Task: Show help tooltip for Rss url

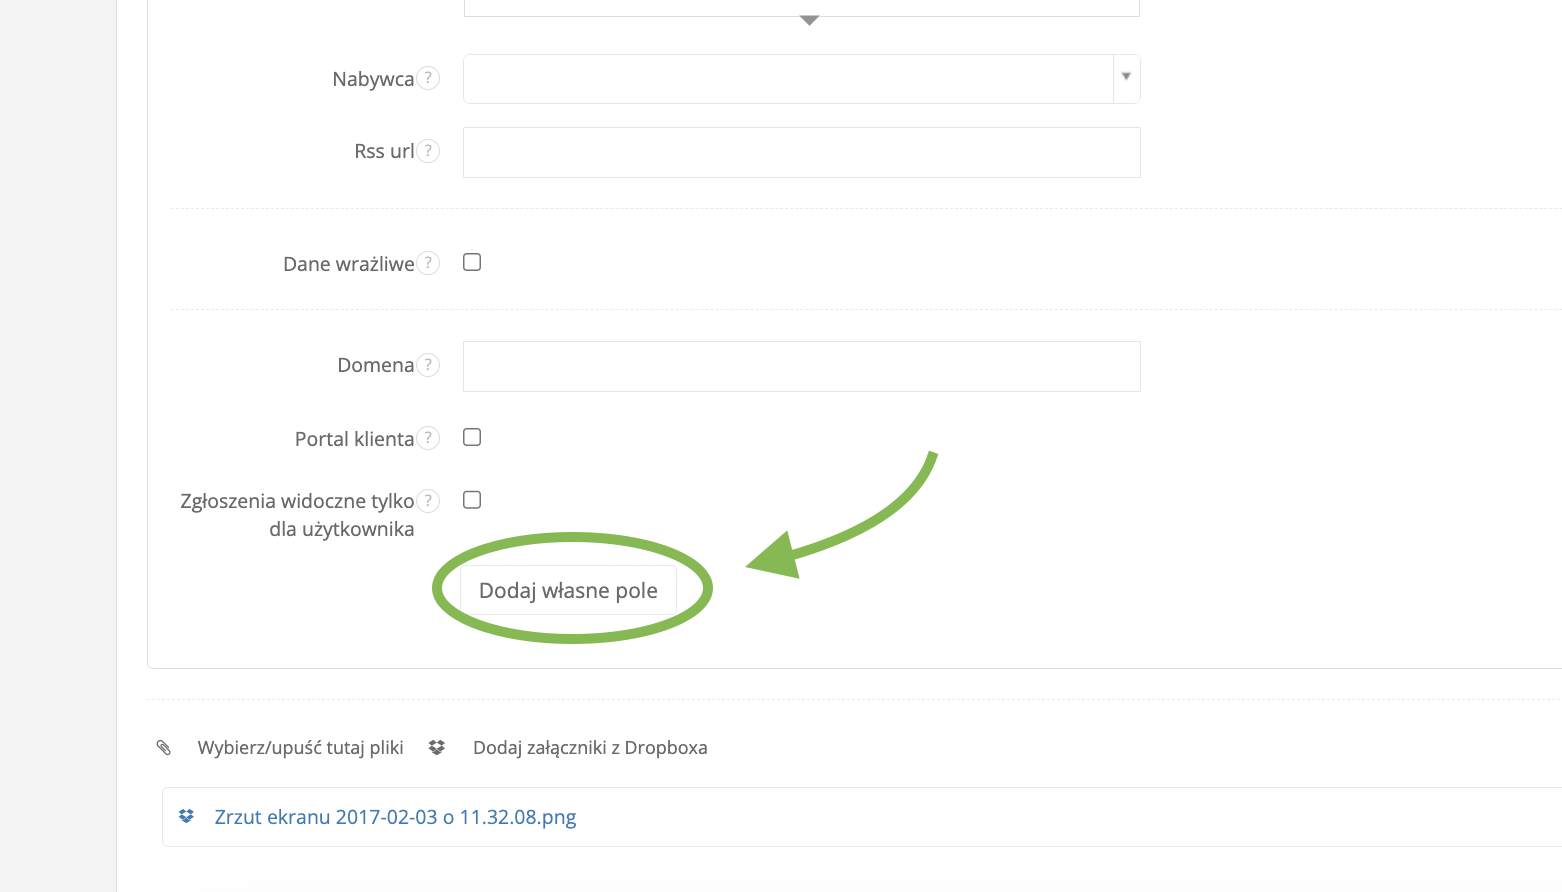Action: coord(428,151)
